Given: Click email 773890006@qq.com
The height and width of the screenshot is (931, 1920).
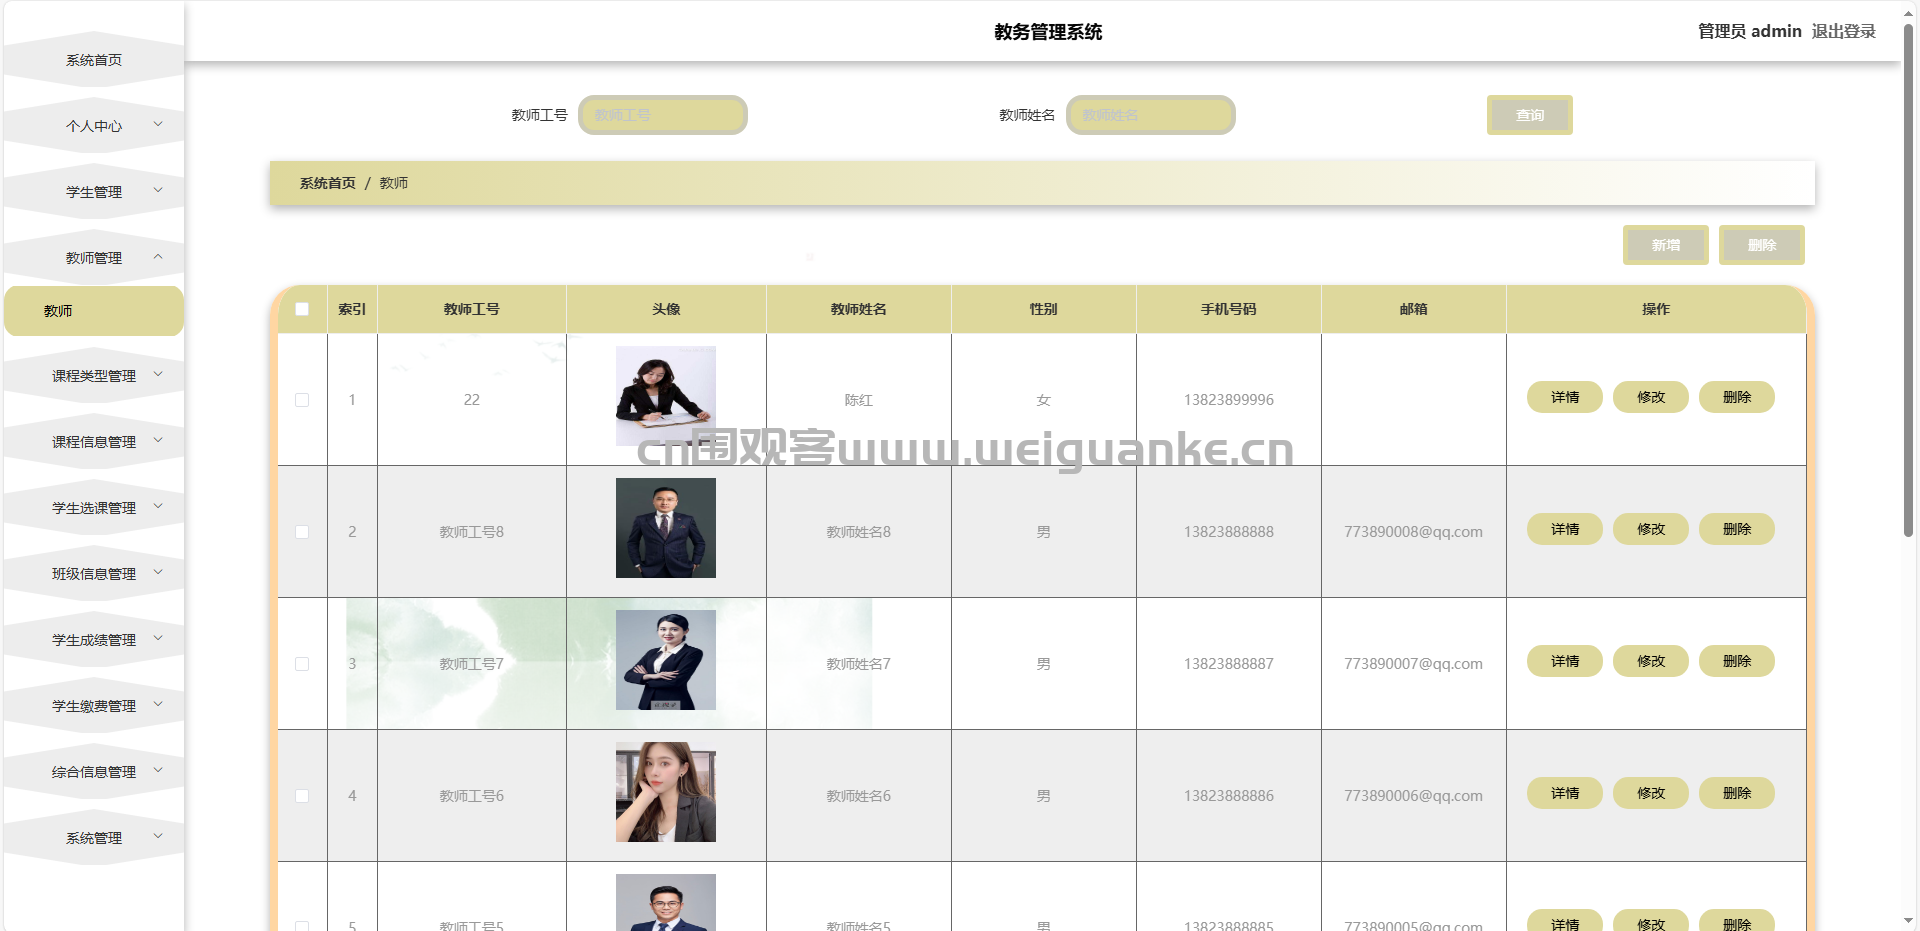Looking at the screenshot, I should click(x=1414, y=796).
